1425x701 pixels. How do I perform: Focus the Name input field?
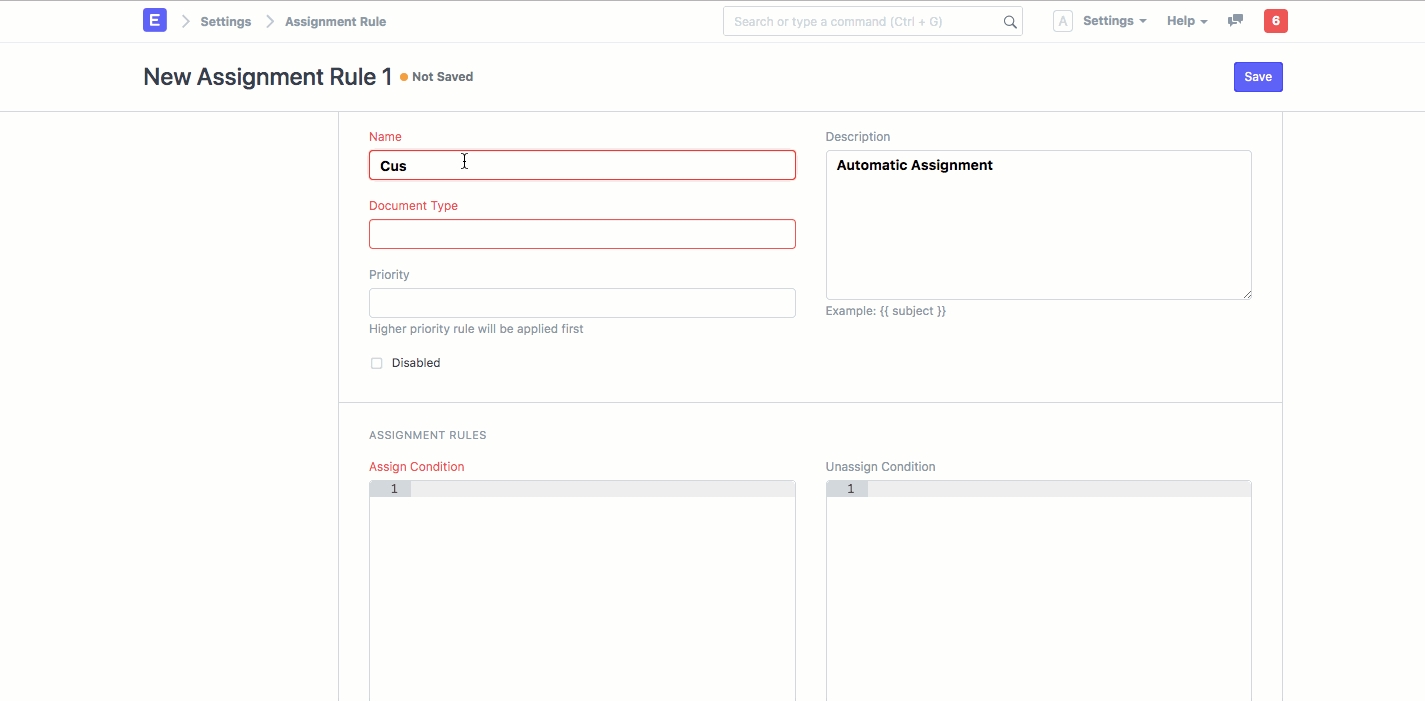582,166
